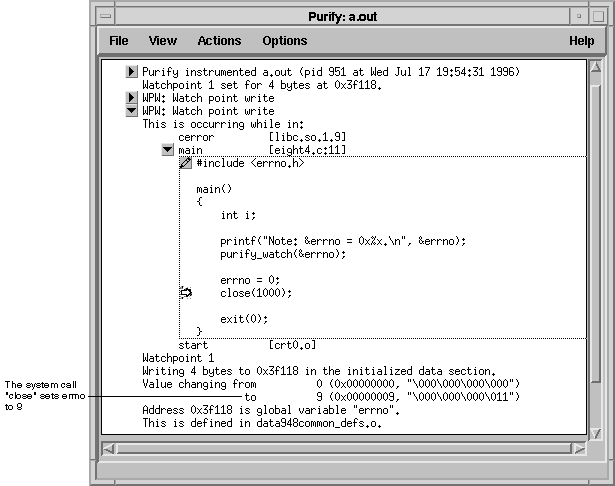The width and height of the screenshot is (615, 486).
Task: Expand the Purify instrumented a.out row
Action: pyautogui.click(x=131, y=72)
